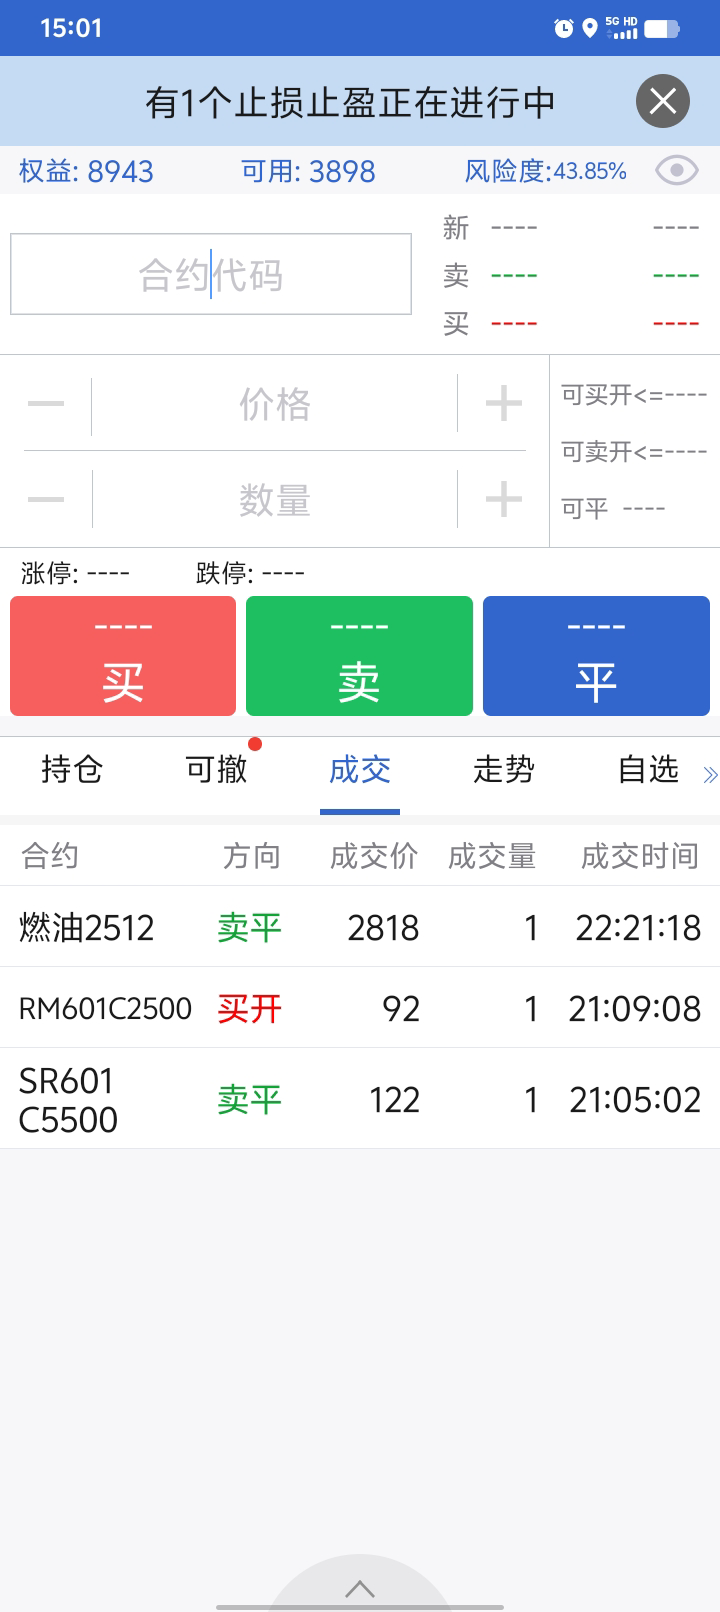
Task: Increase price with the plus button
Action: point(503,404)
